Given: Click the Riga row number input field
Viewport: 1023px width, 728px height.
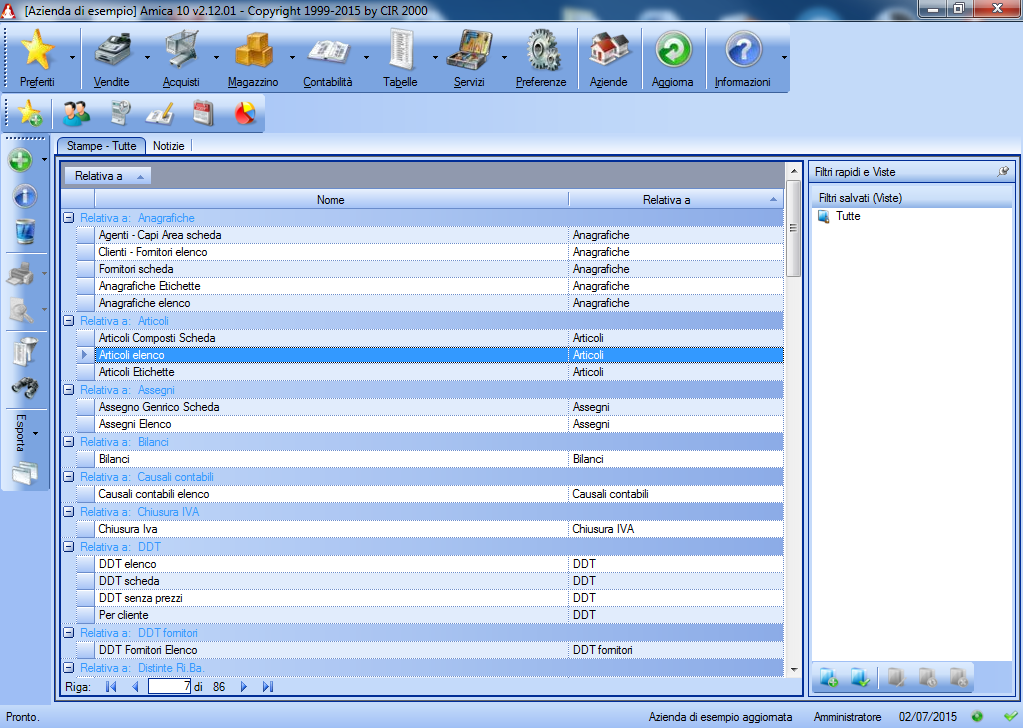Looking at the screenshot, I should [170, 686].
